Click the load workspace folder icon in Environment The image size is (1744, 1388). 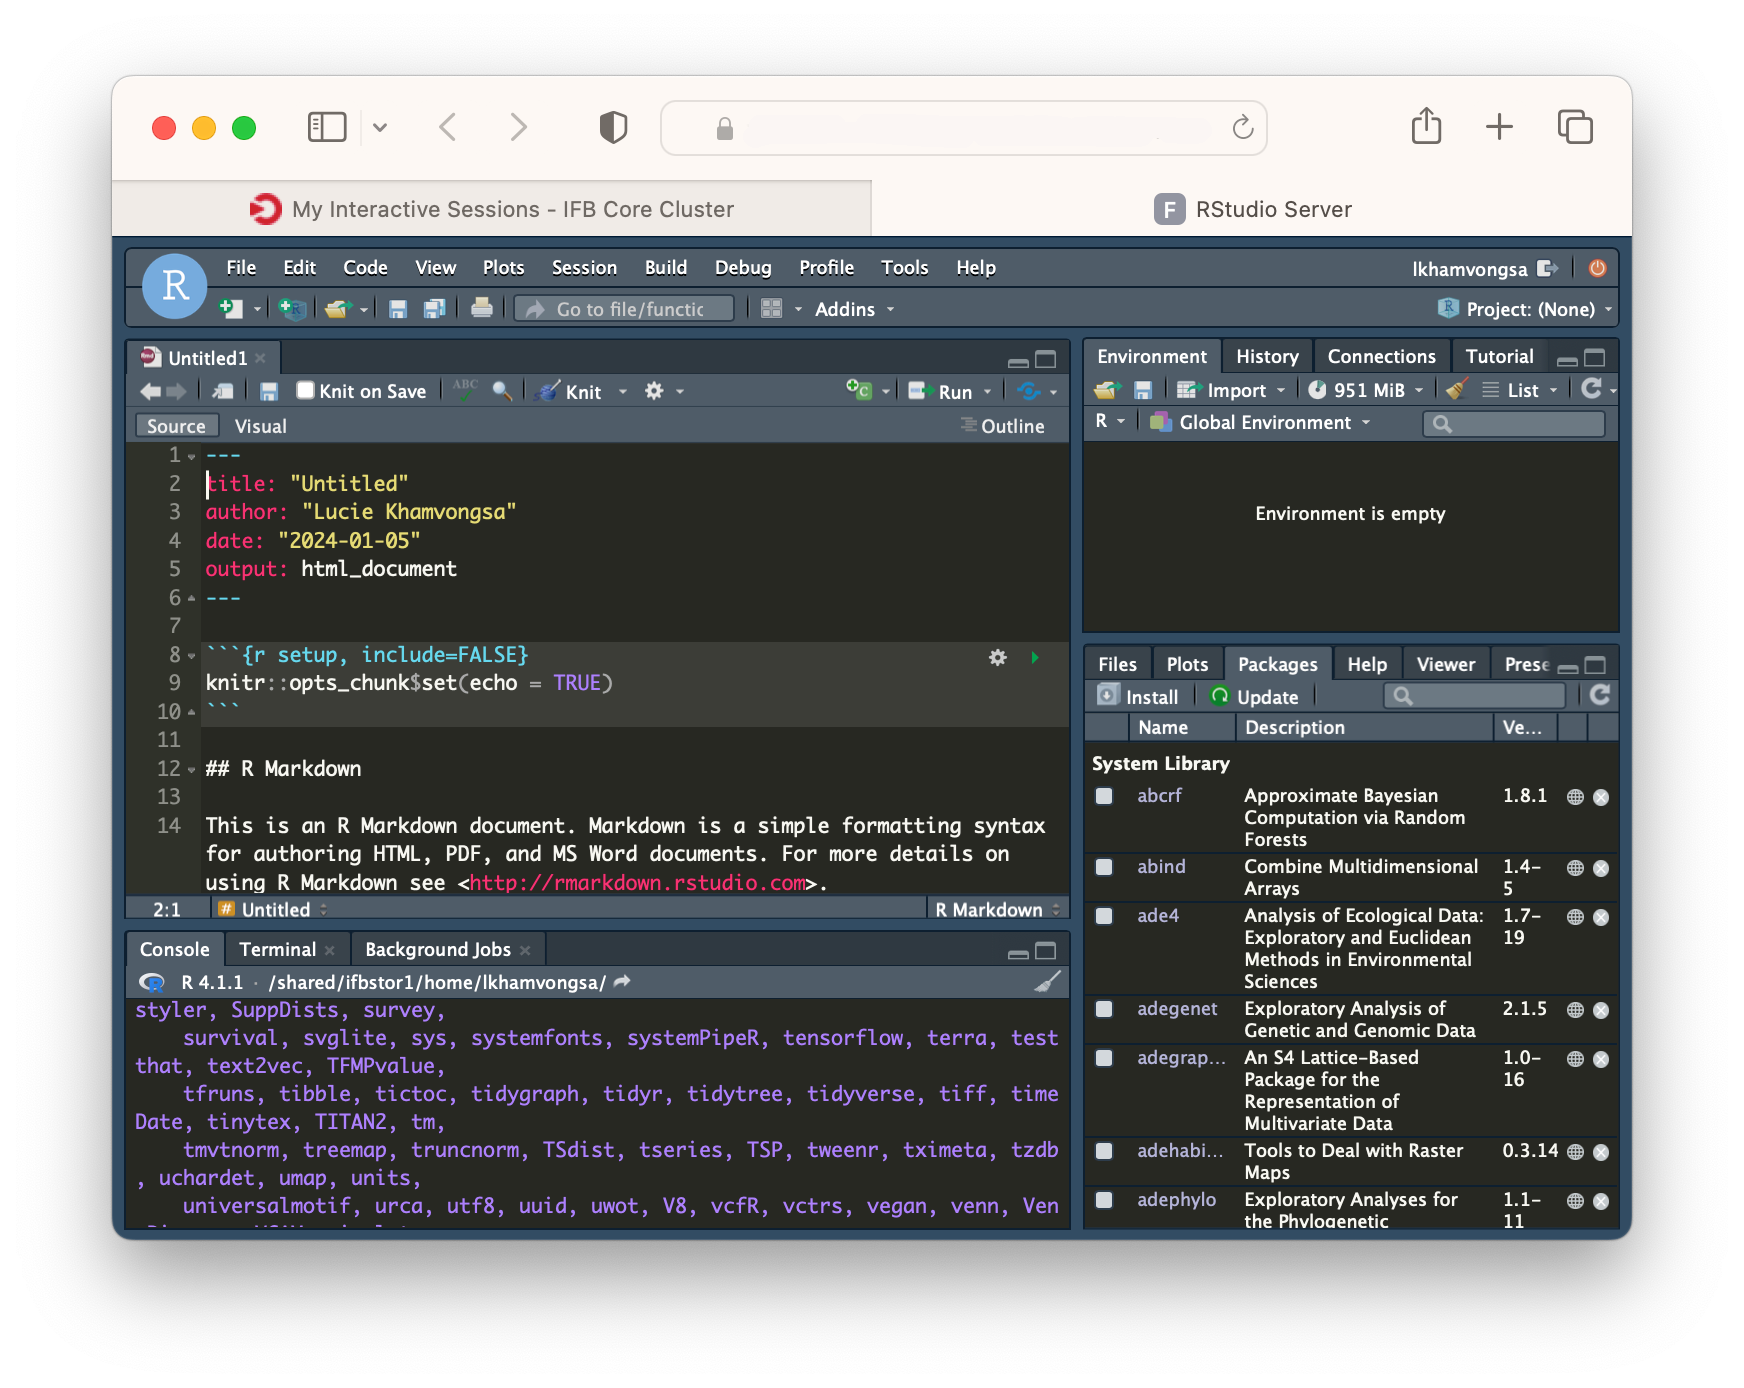coord(1106,390)
